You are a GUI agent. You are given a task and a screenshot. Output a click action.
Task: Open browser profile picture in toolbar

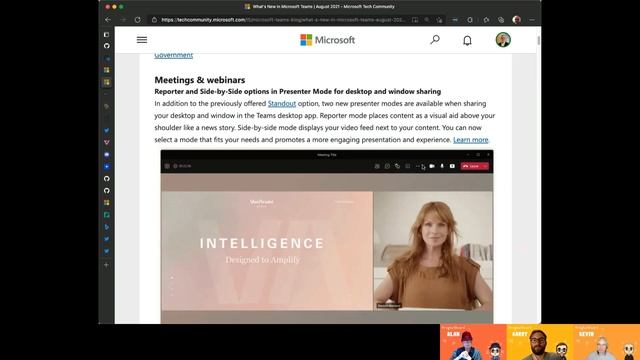516,20
